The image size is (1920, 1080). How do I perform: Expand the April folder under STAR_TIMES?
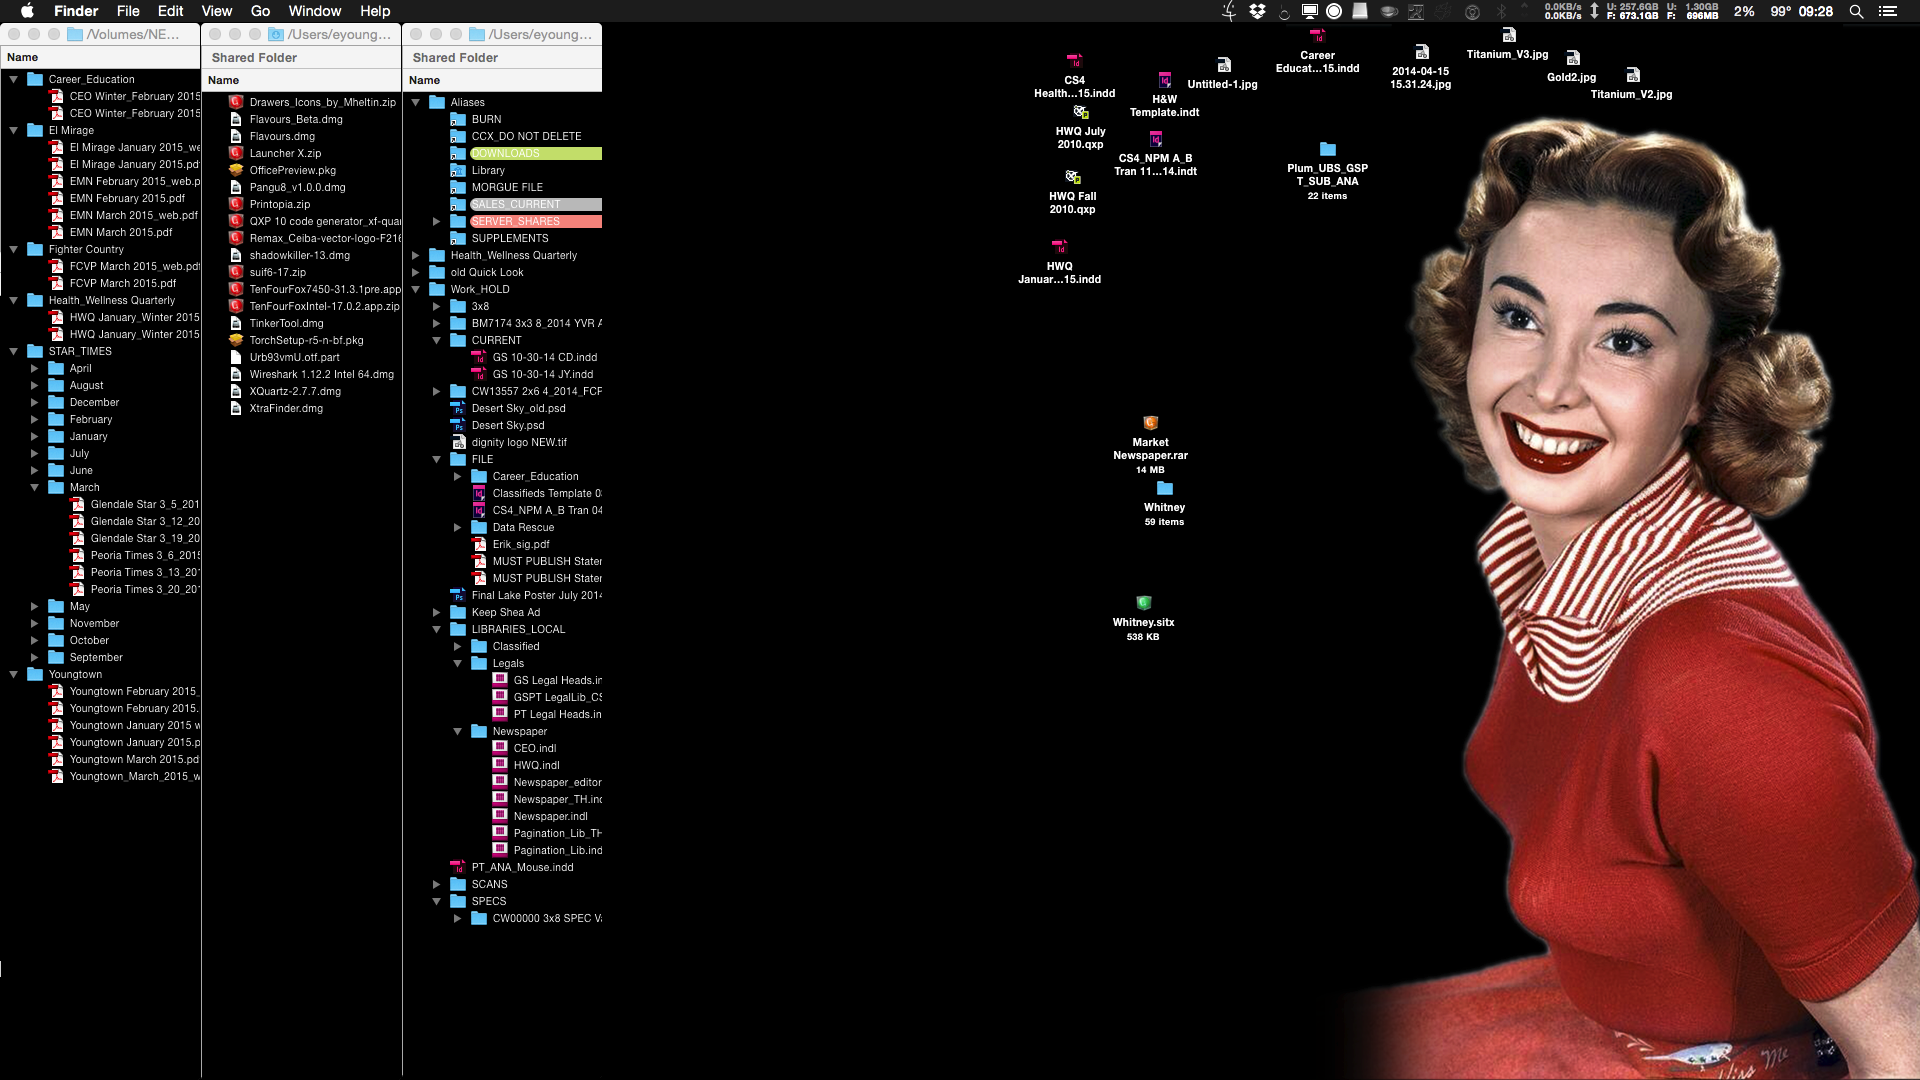tap(35, 368)
